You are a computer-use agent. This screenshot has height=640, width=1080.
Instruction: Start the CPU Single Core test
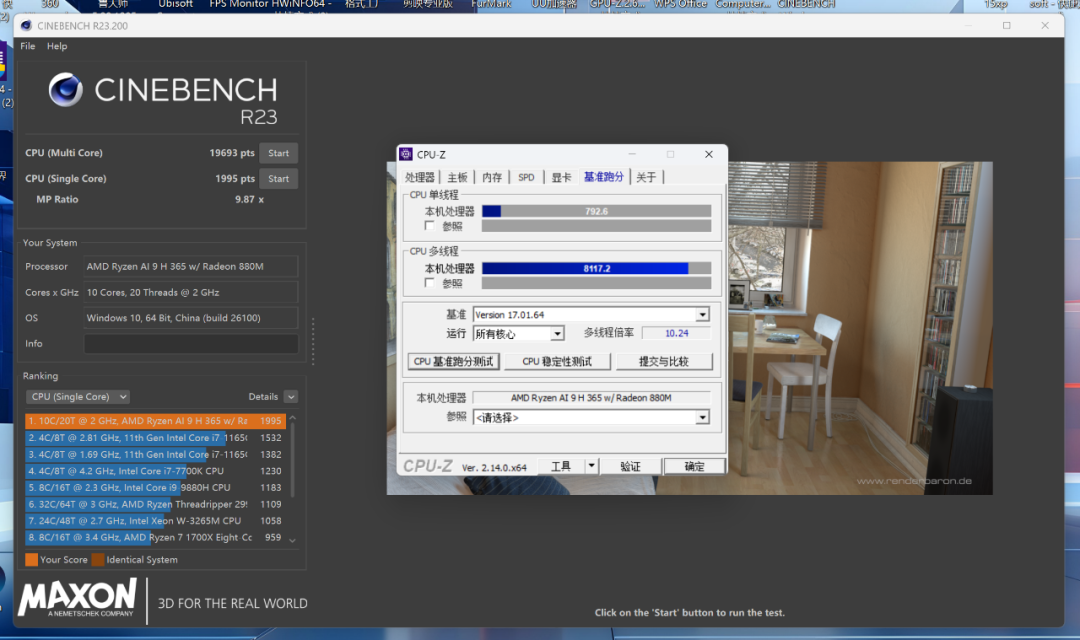(278, 178)
